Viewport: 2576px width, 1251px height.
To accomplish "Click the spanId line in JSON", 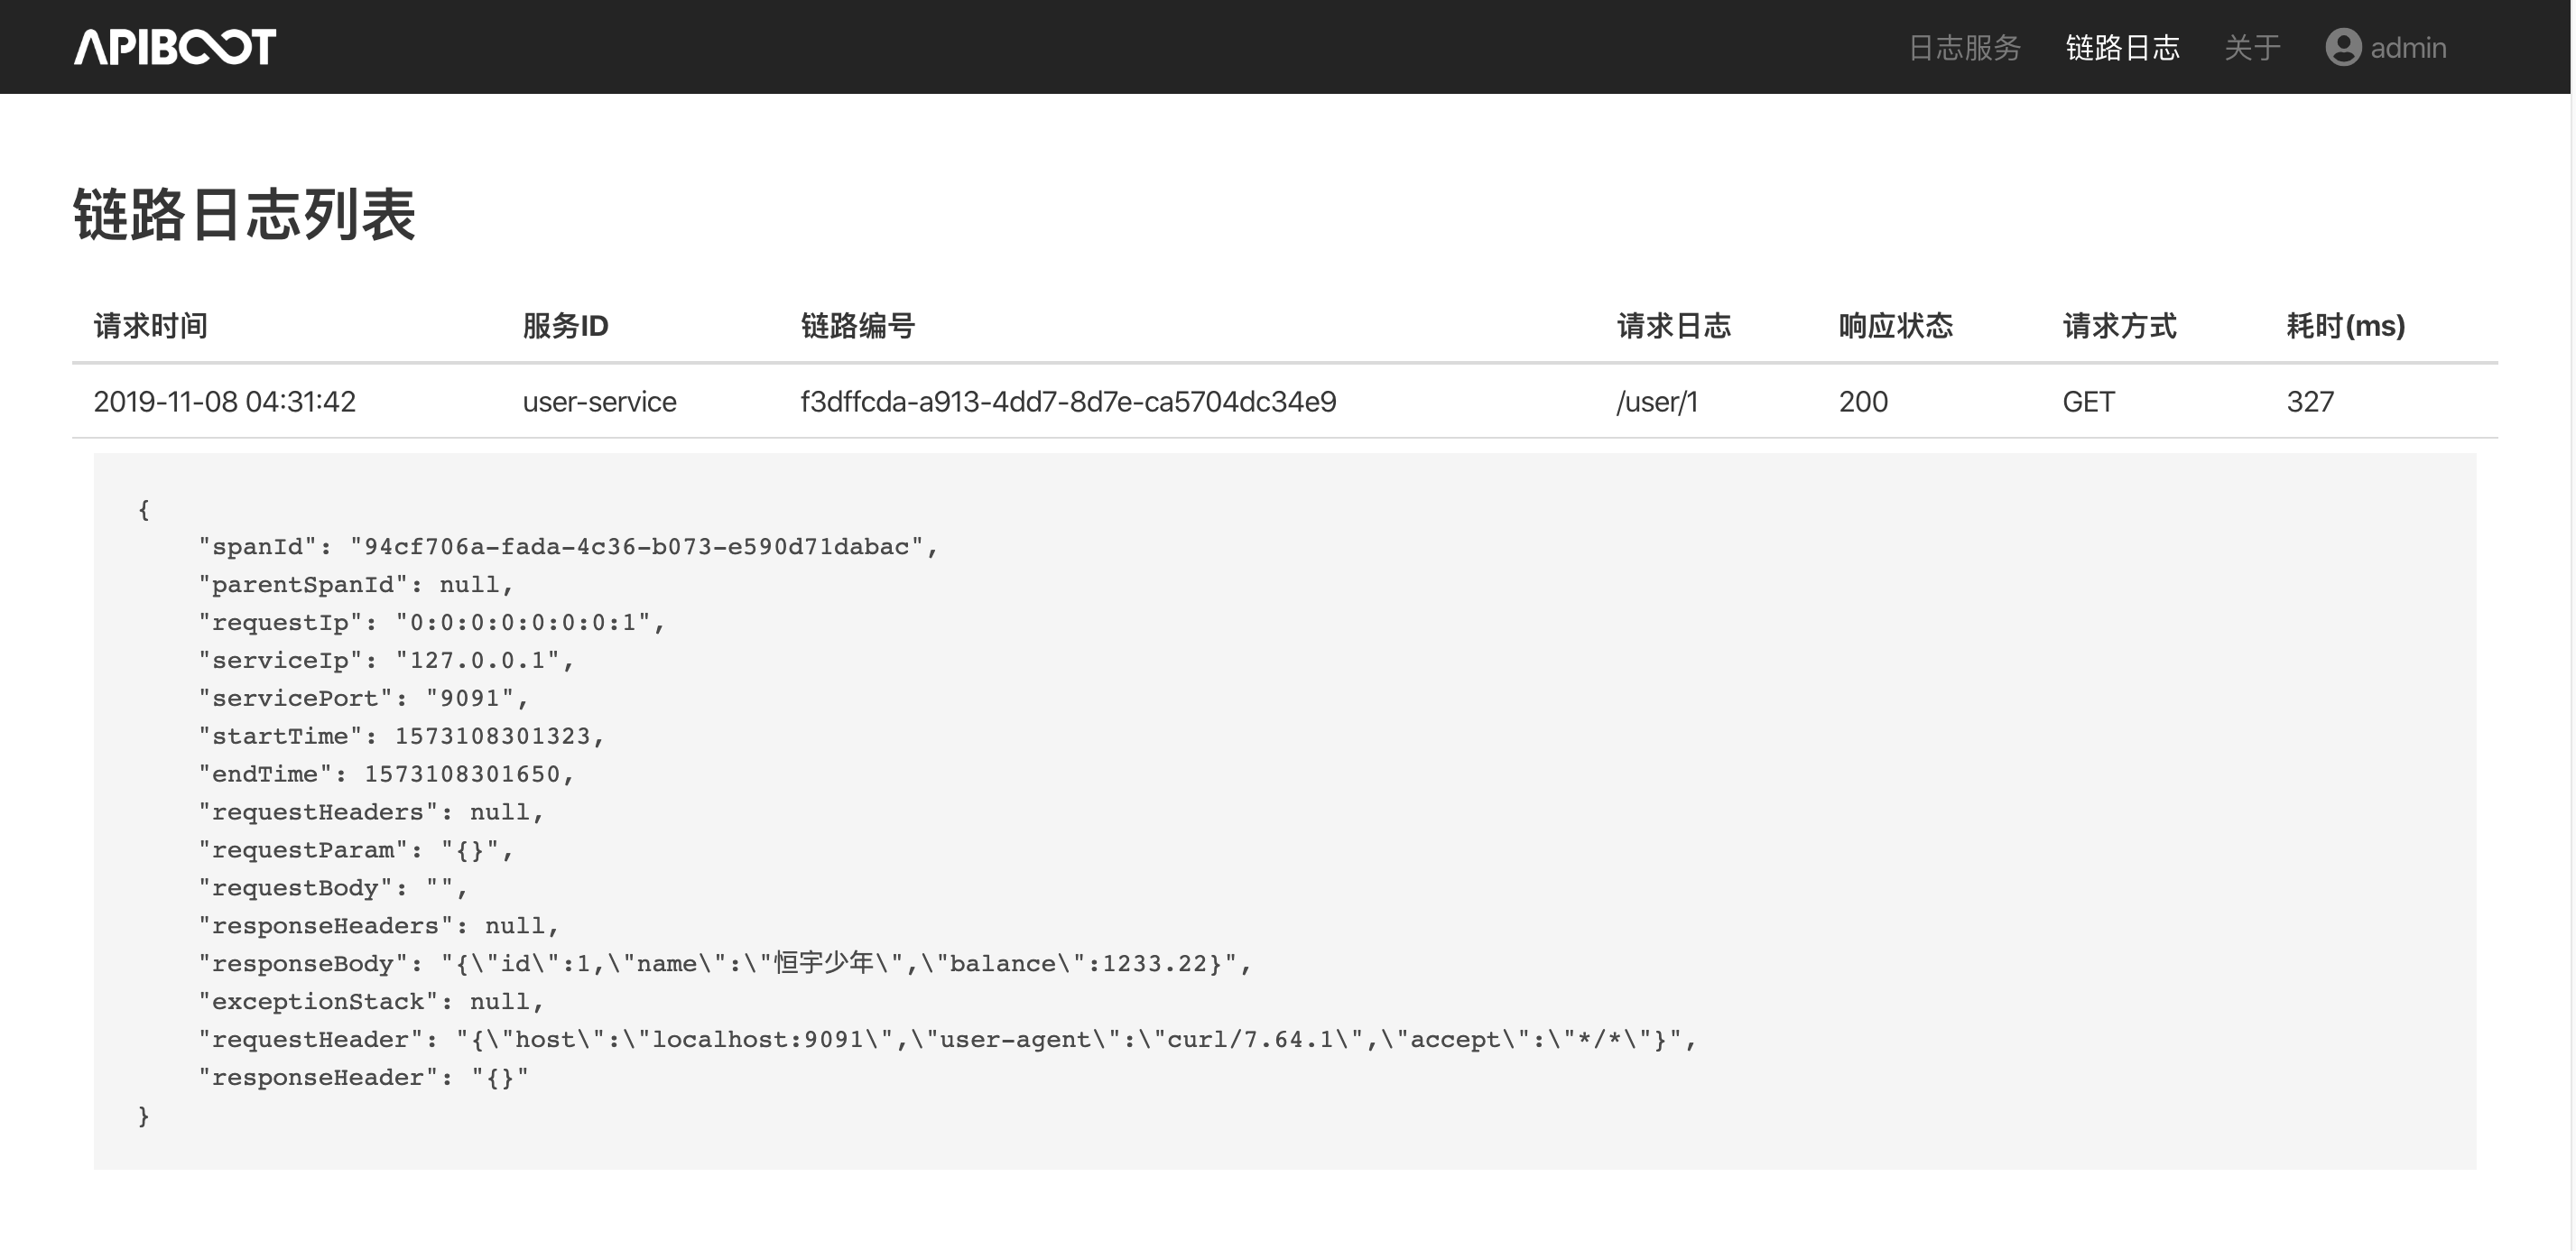I will [x=567, y=547].
